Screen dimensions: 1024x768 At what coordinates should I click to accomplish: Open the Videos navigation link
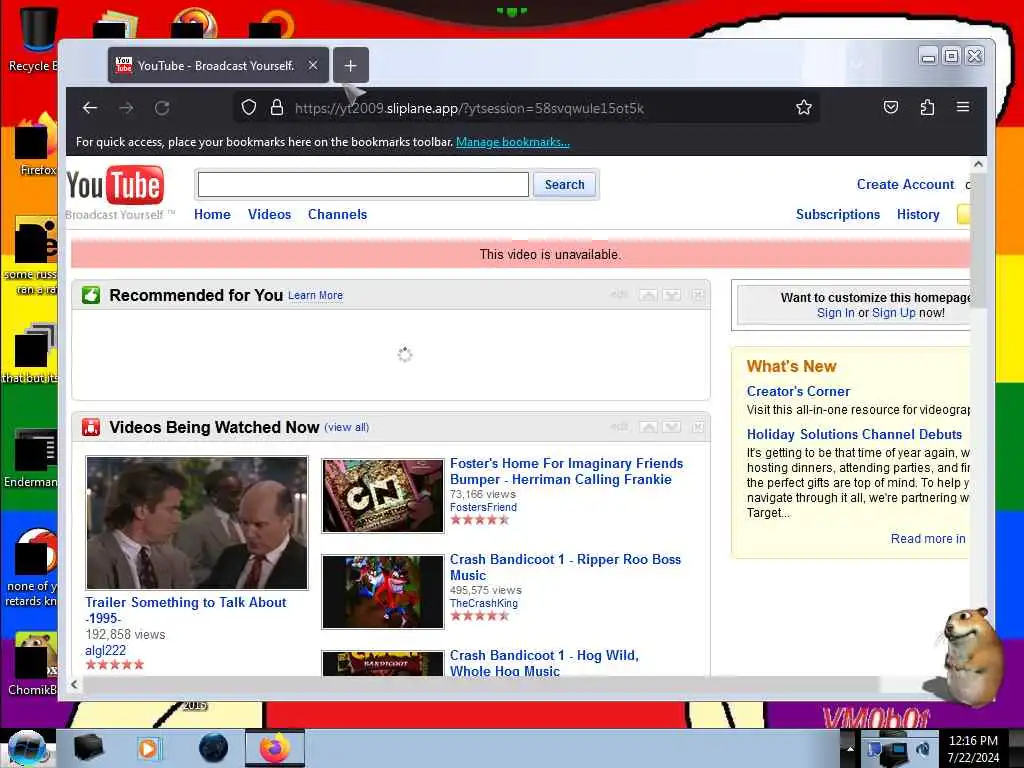[x=269, y=214]
